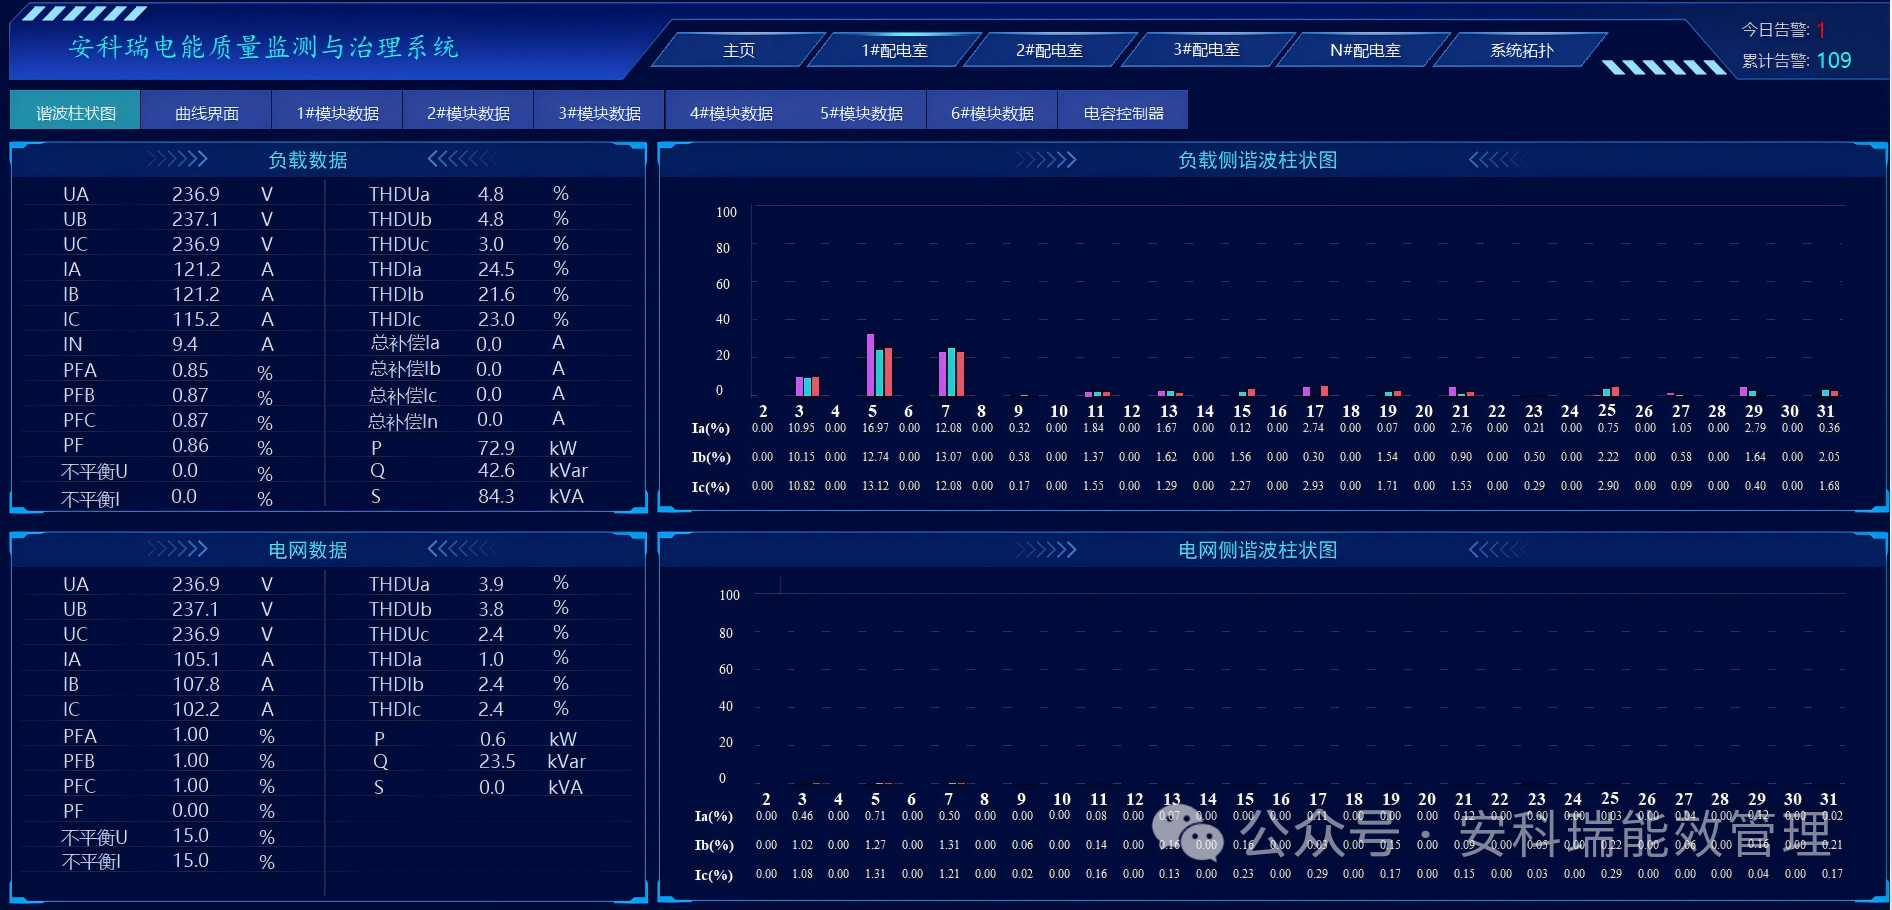The height and width of the screenshot is (910, 1892).
Task: Click load reactive power Q value 42.6
Action: coord(496,470)
